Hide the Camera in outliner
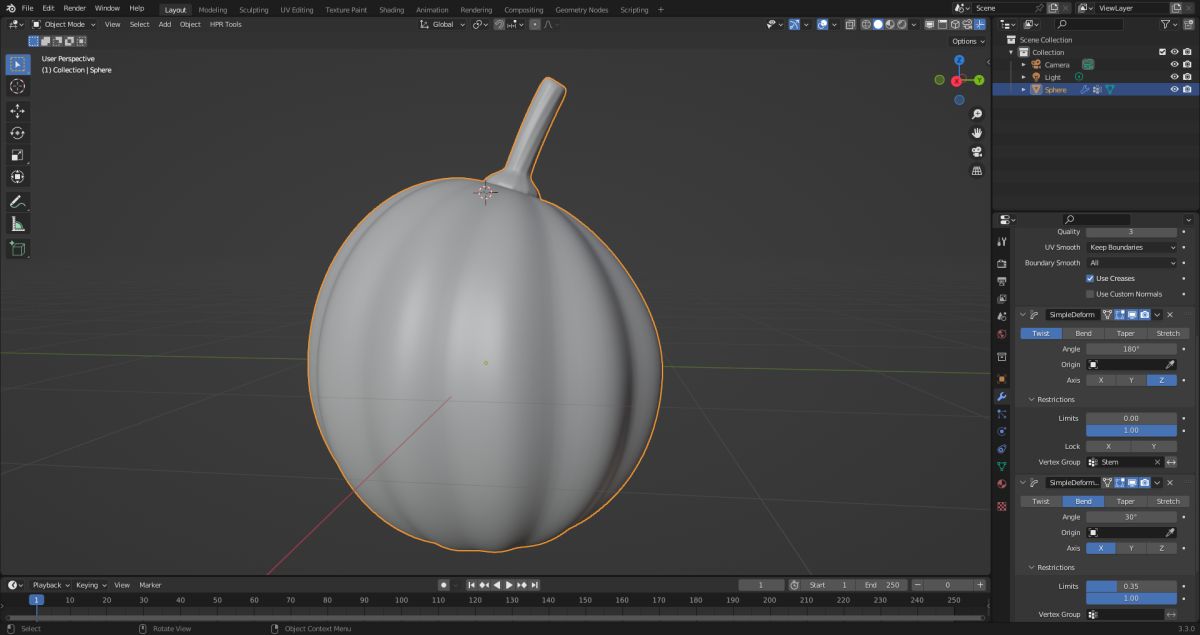Viewport: 1200px width, 635px height. [x=1174, y=64]
